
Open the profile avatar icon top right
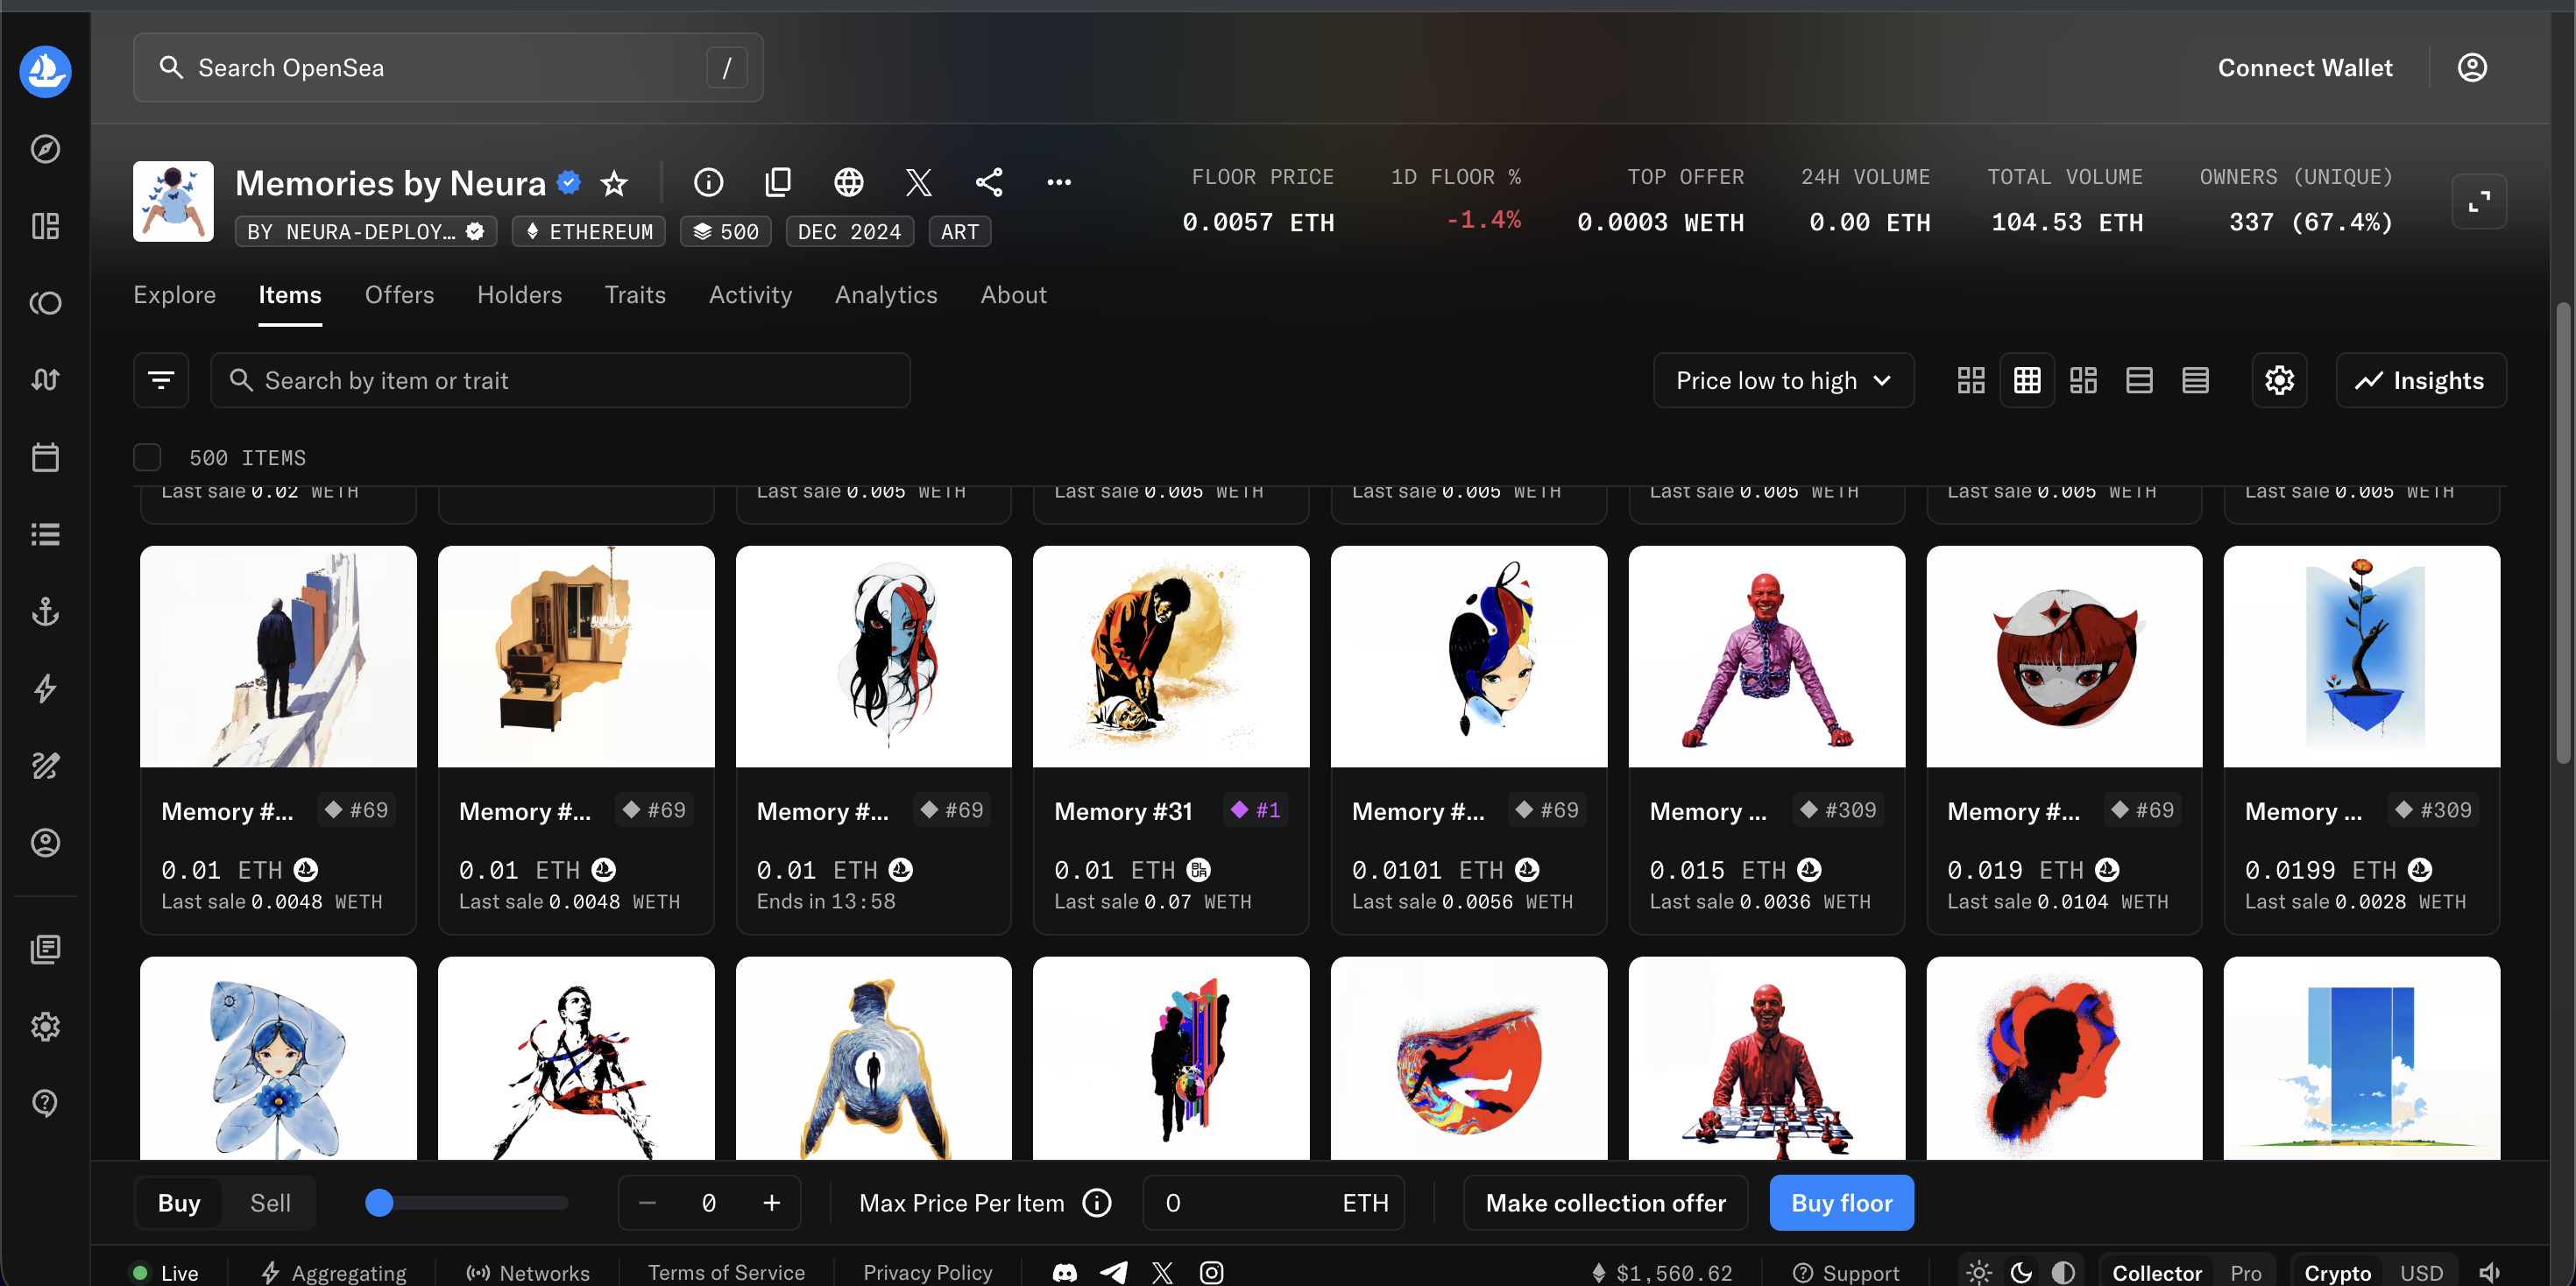pos(2472,67)
